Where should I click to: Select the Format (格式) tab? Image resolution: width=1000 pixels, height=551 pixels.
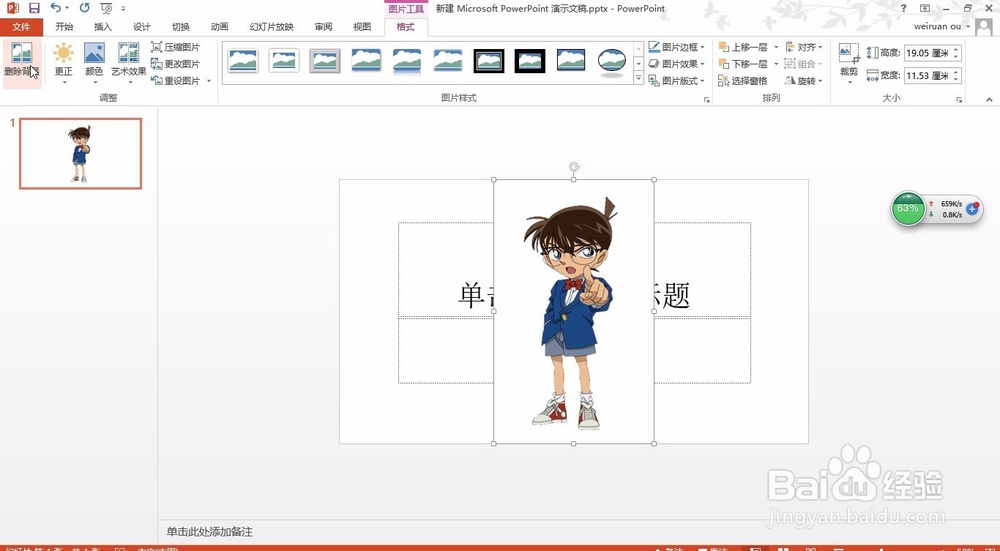click(x=406, y=27)
